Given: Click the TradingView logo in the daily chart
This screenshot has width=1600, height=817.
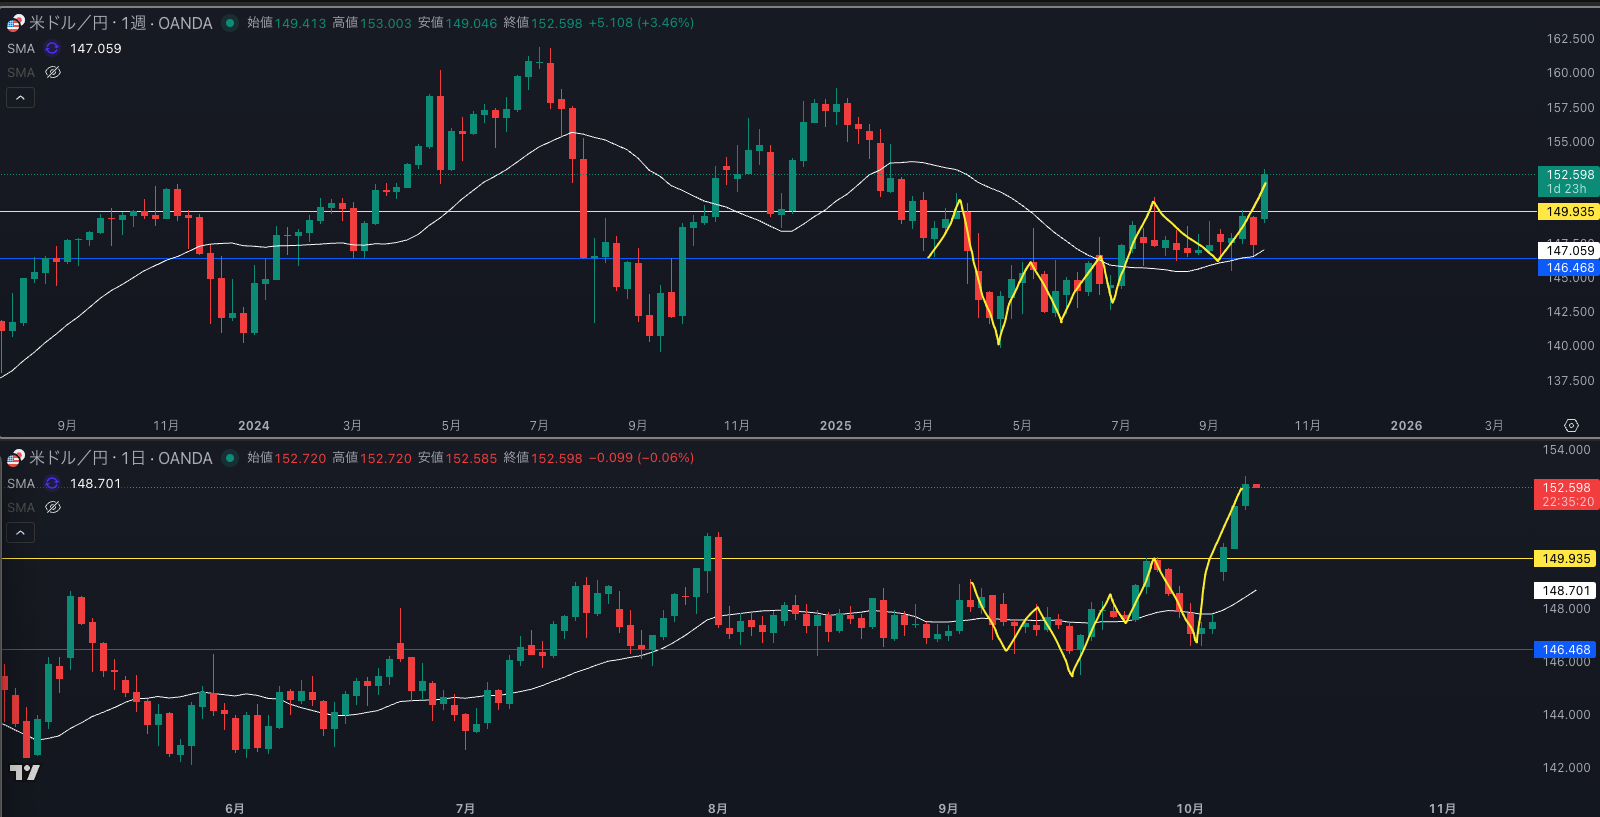Looking at the screenshot, I should 24,772.
